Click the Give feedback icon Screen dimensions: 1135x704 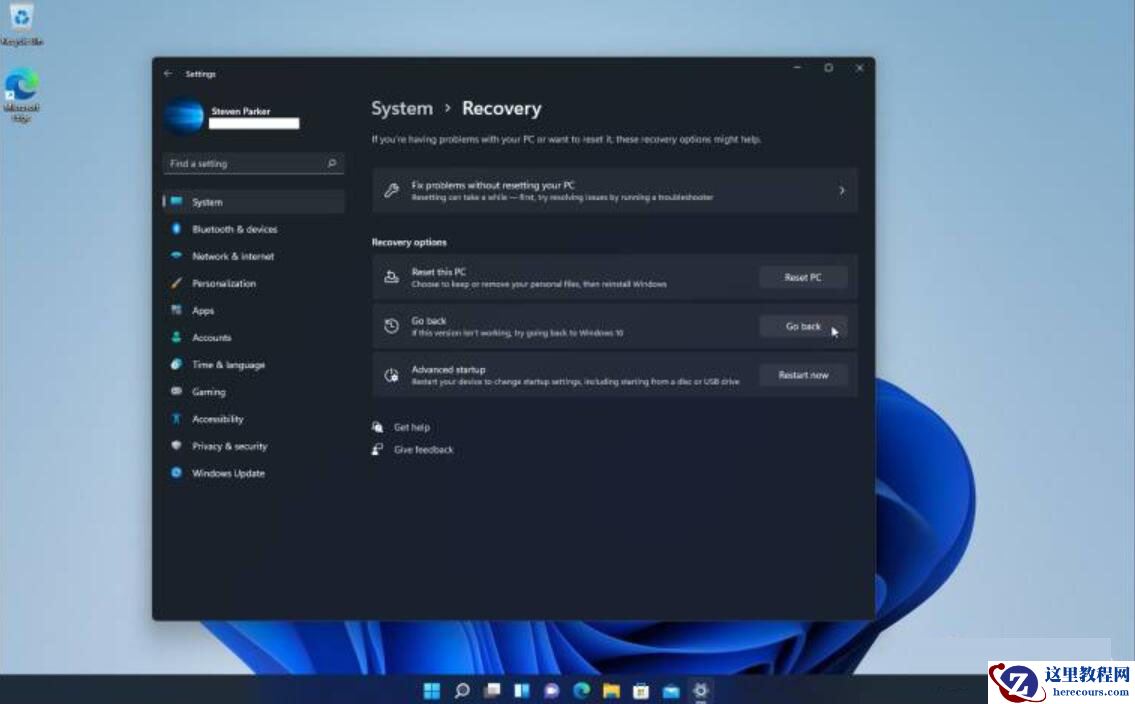click(x=376, y=449)
